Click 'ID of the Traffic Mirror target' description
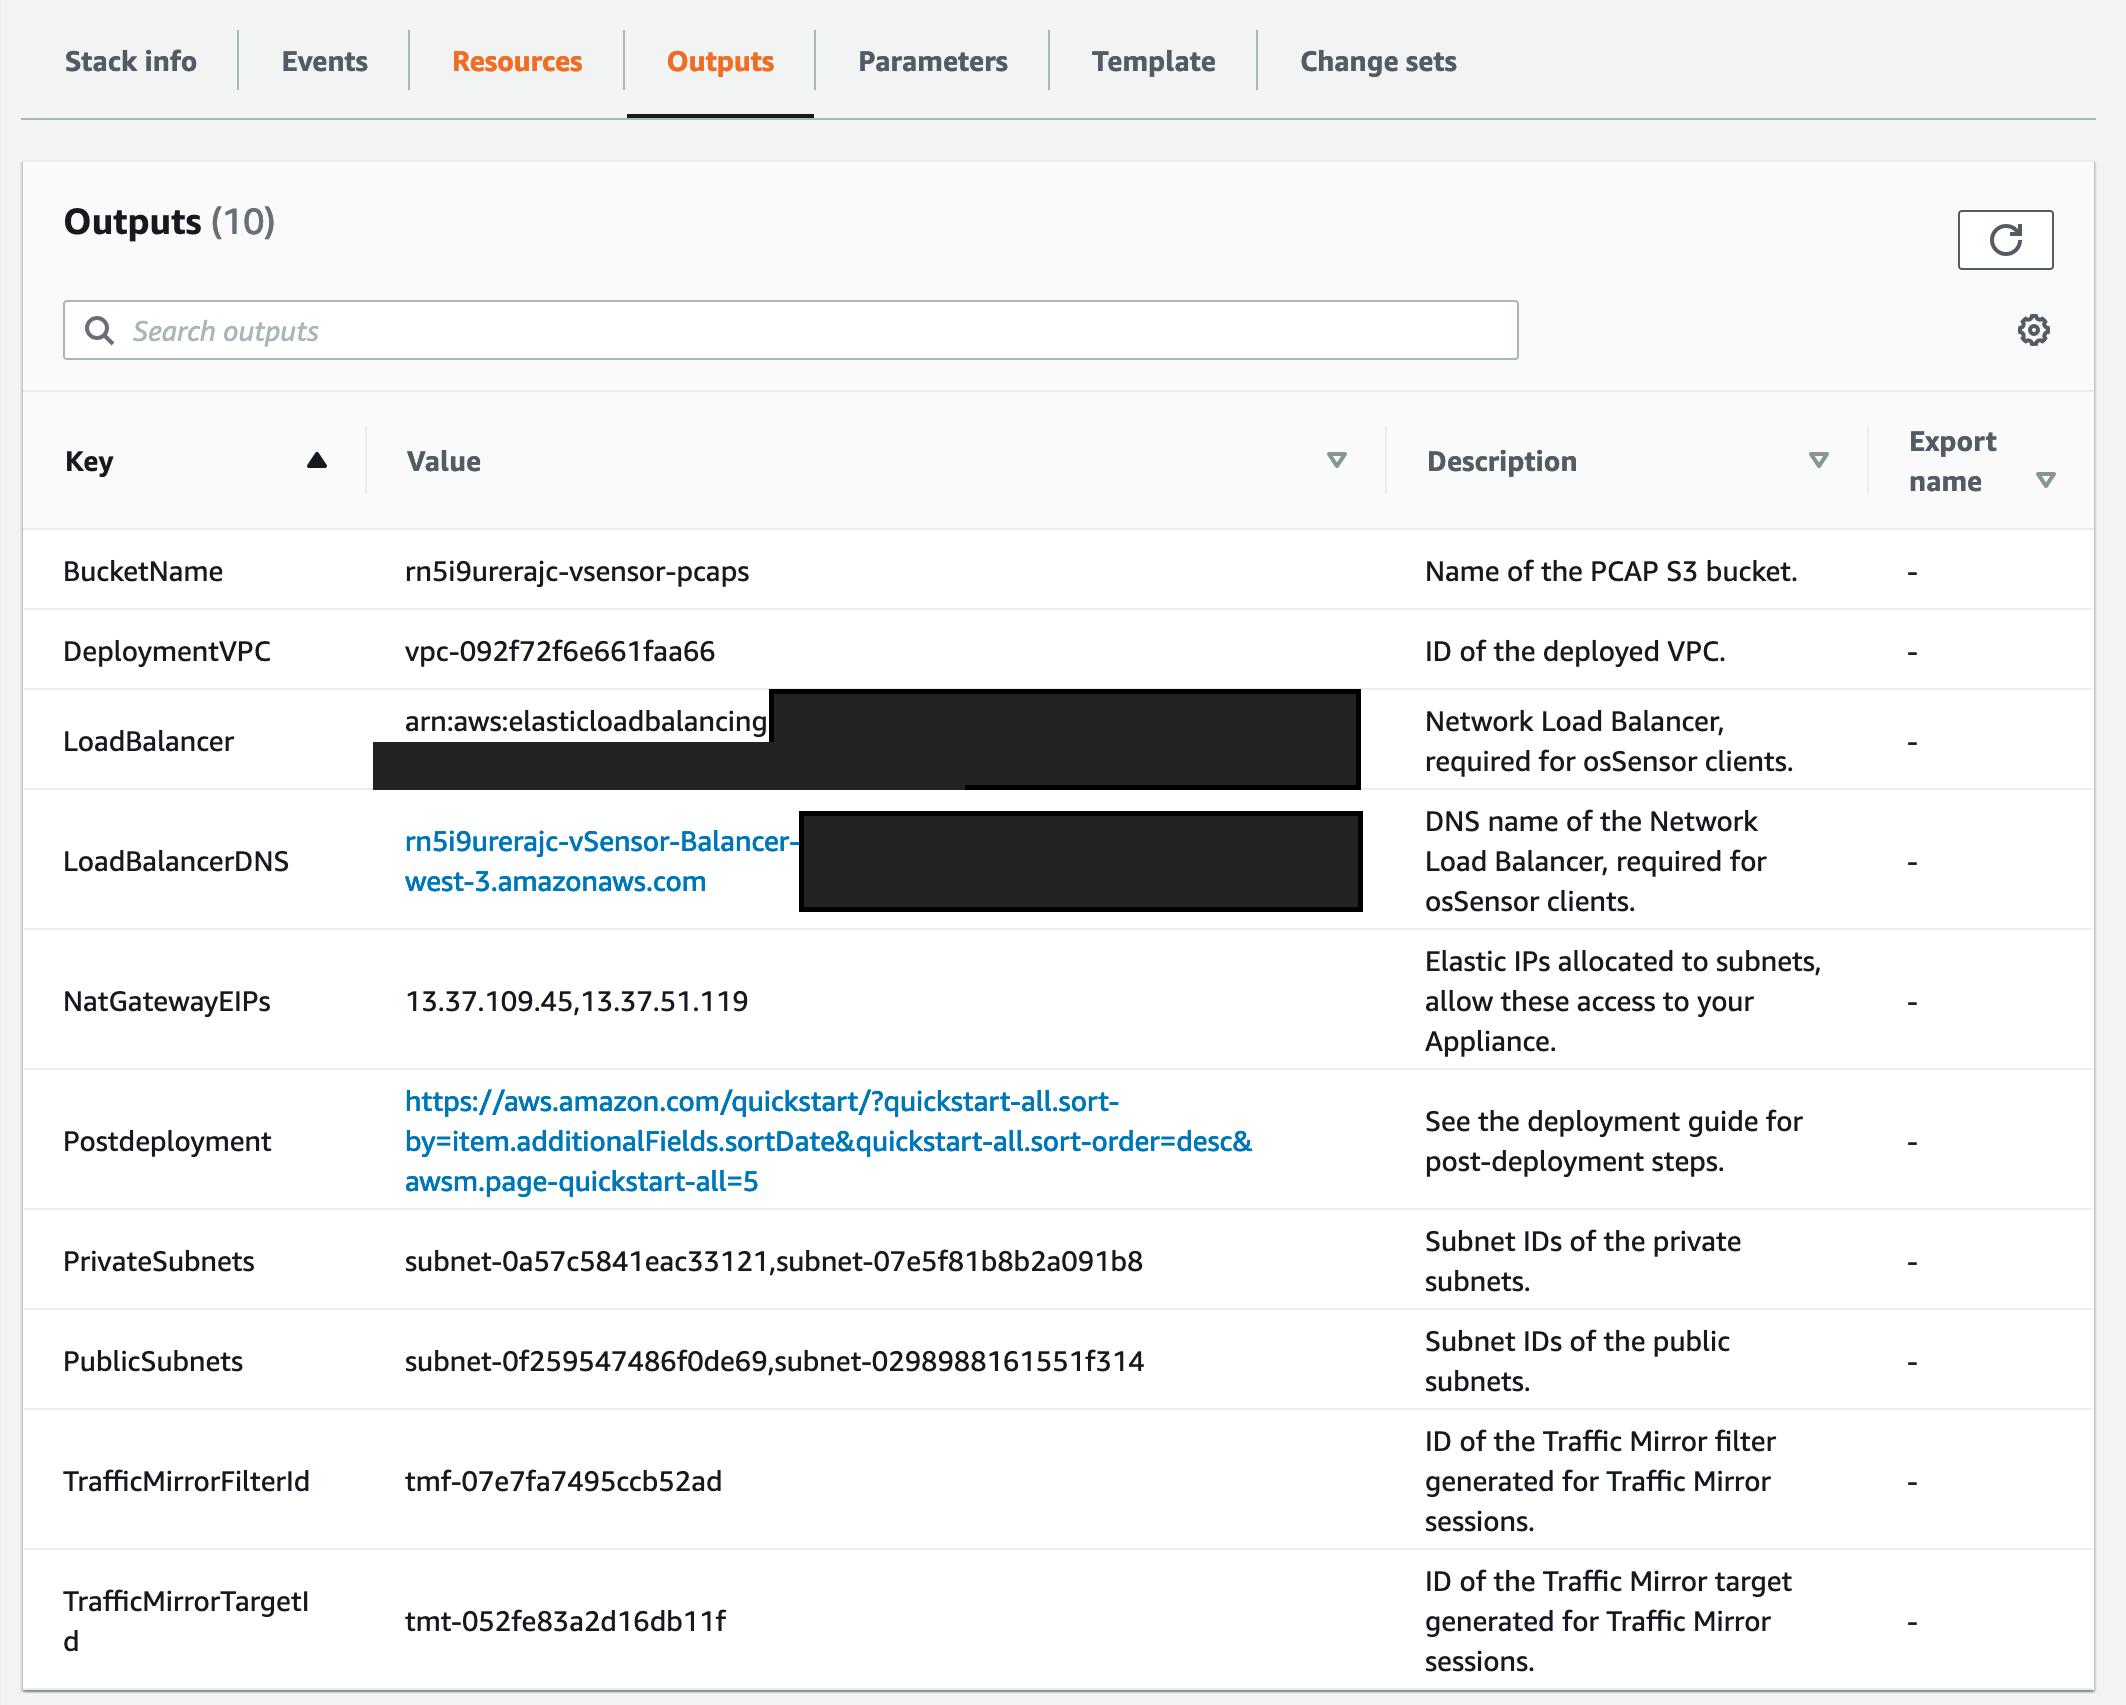Viewport: 2126px width, 1705px height. tap(1608, 1621)
